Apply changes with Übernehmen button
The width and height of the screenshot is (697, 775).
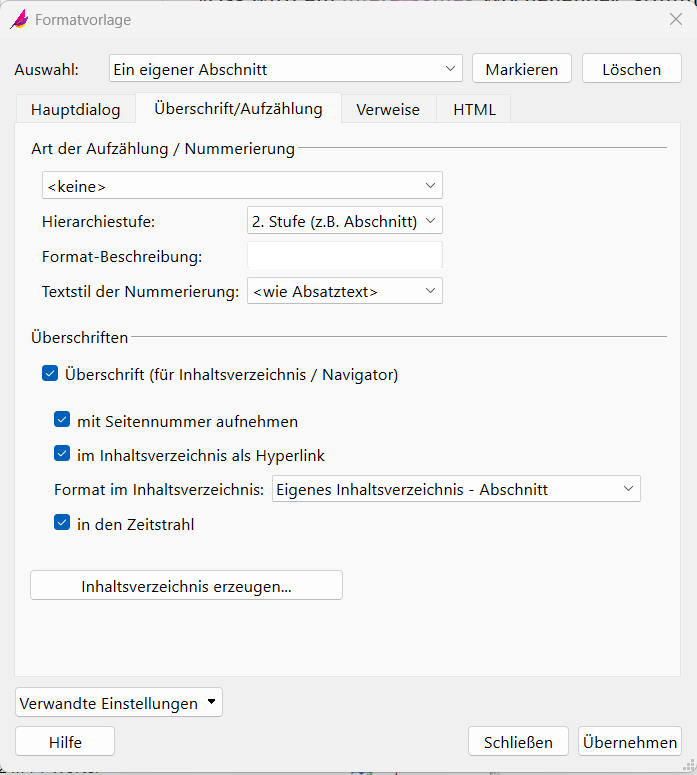click(630, 742)
